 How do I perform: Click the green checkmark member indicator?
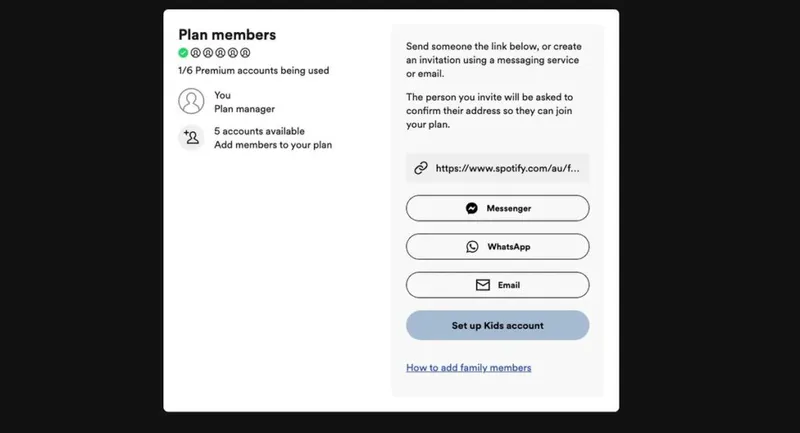183,53
